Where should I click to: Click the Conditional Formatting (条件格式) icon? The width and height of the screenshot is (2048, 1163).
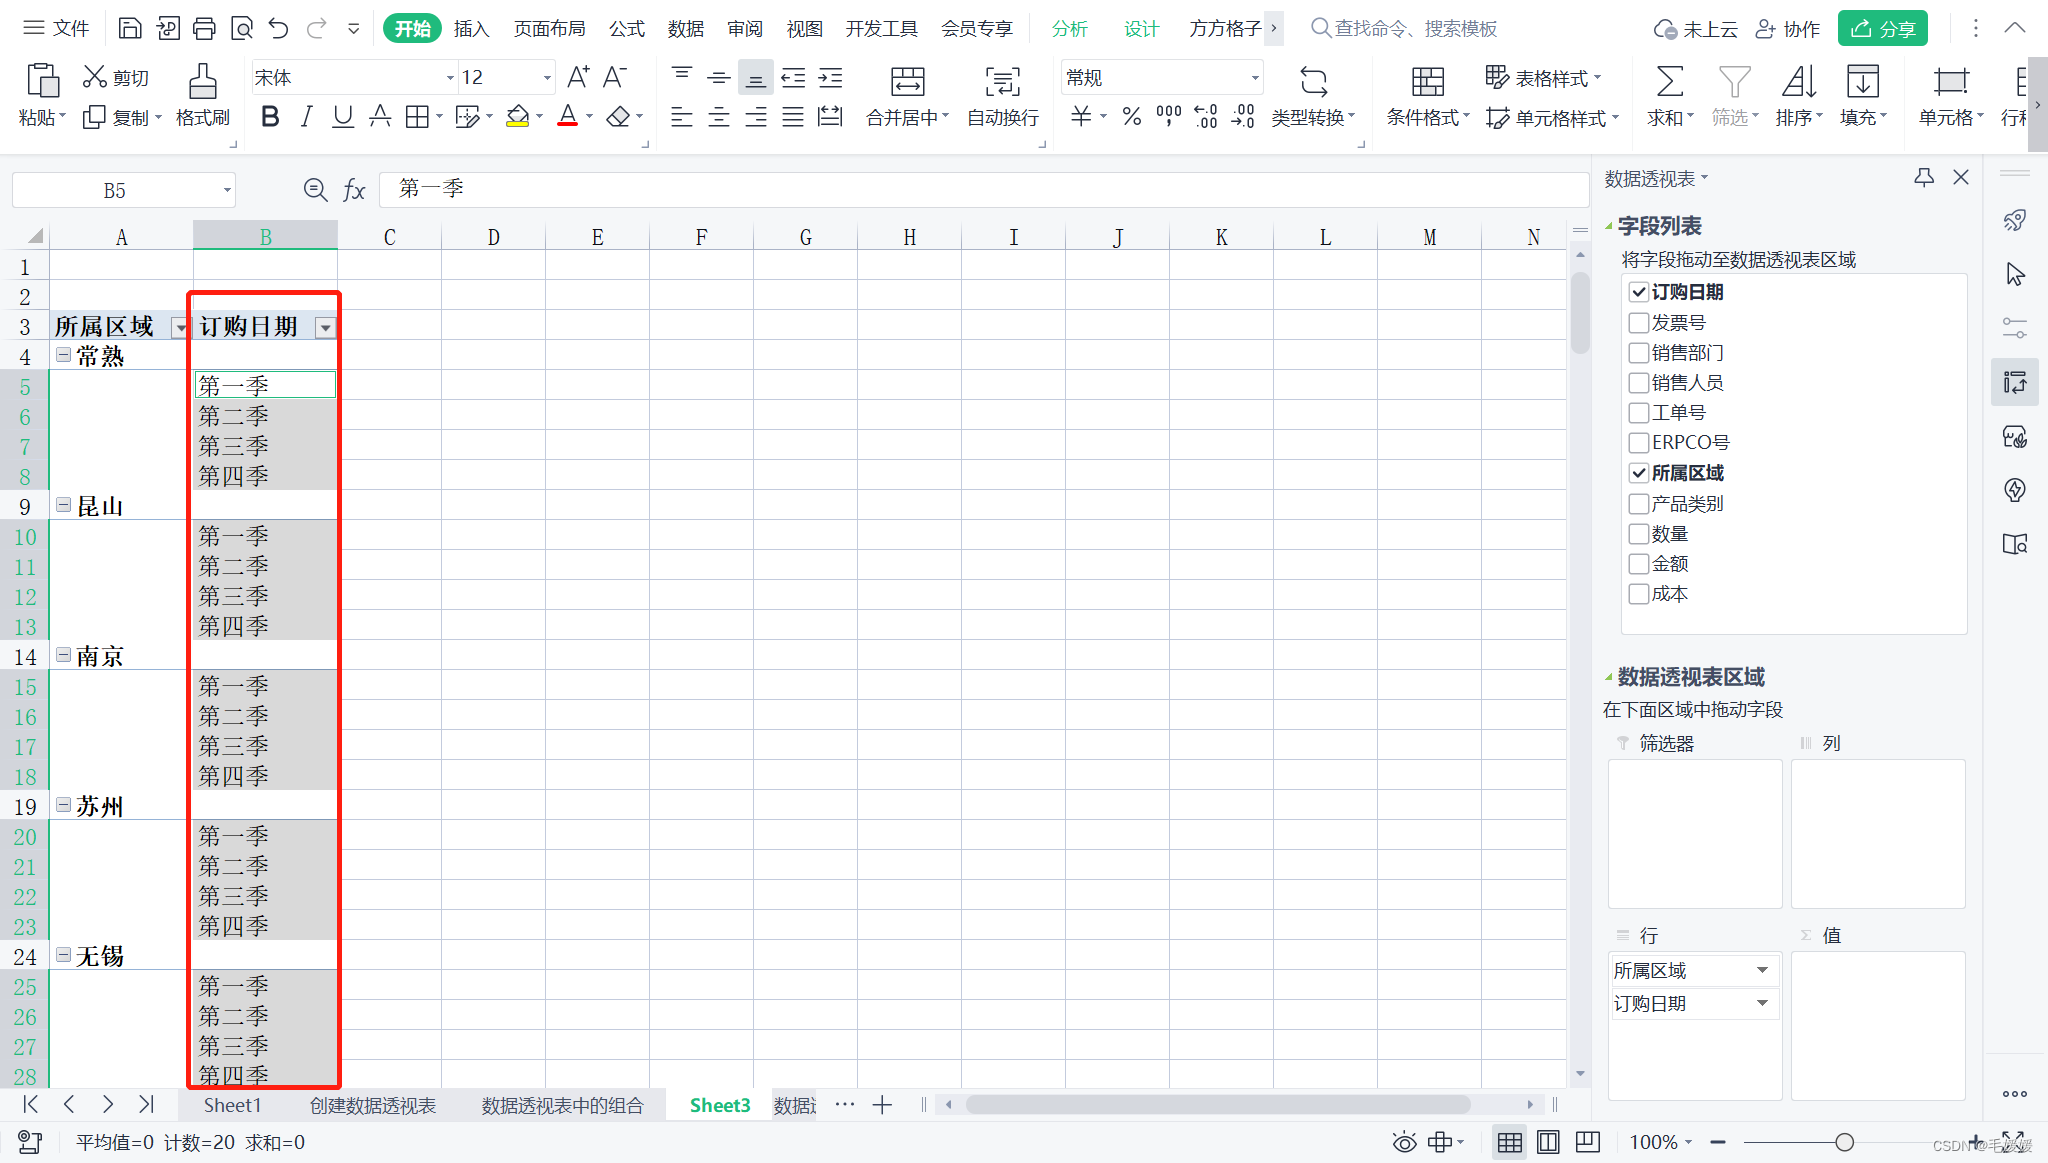pyautogui.click(x=1427, y=81)
